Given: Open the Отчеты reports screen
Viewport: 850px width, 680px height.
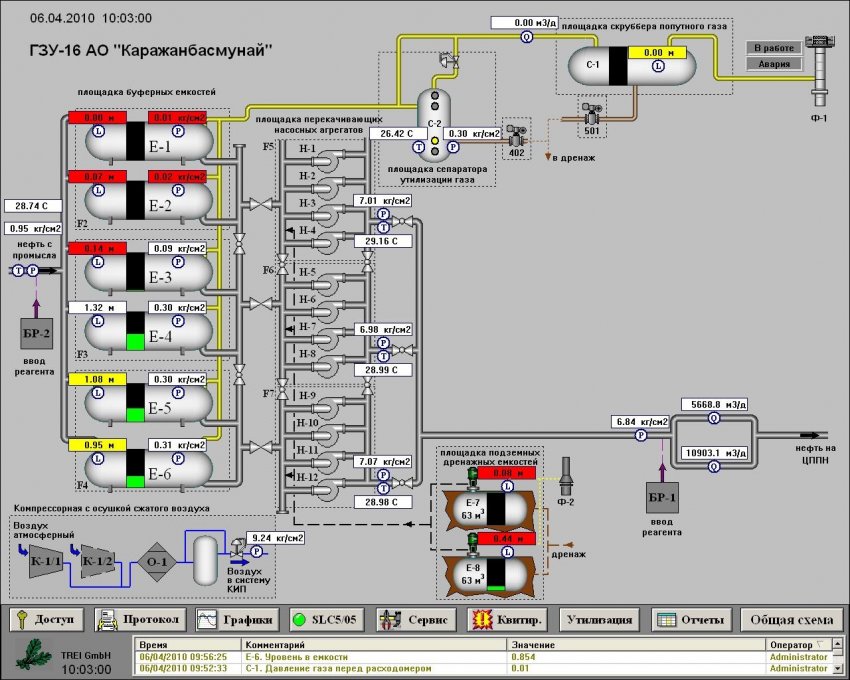Looking at the screenshot, I should click(690, 619).
